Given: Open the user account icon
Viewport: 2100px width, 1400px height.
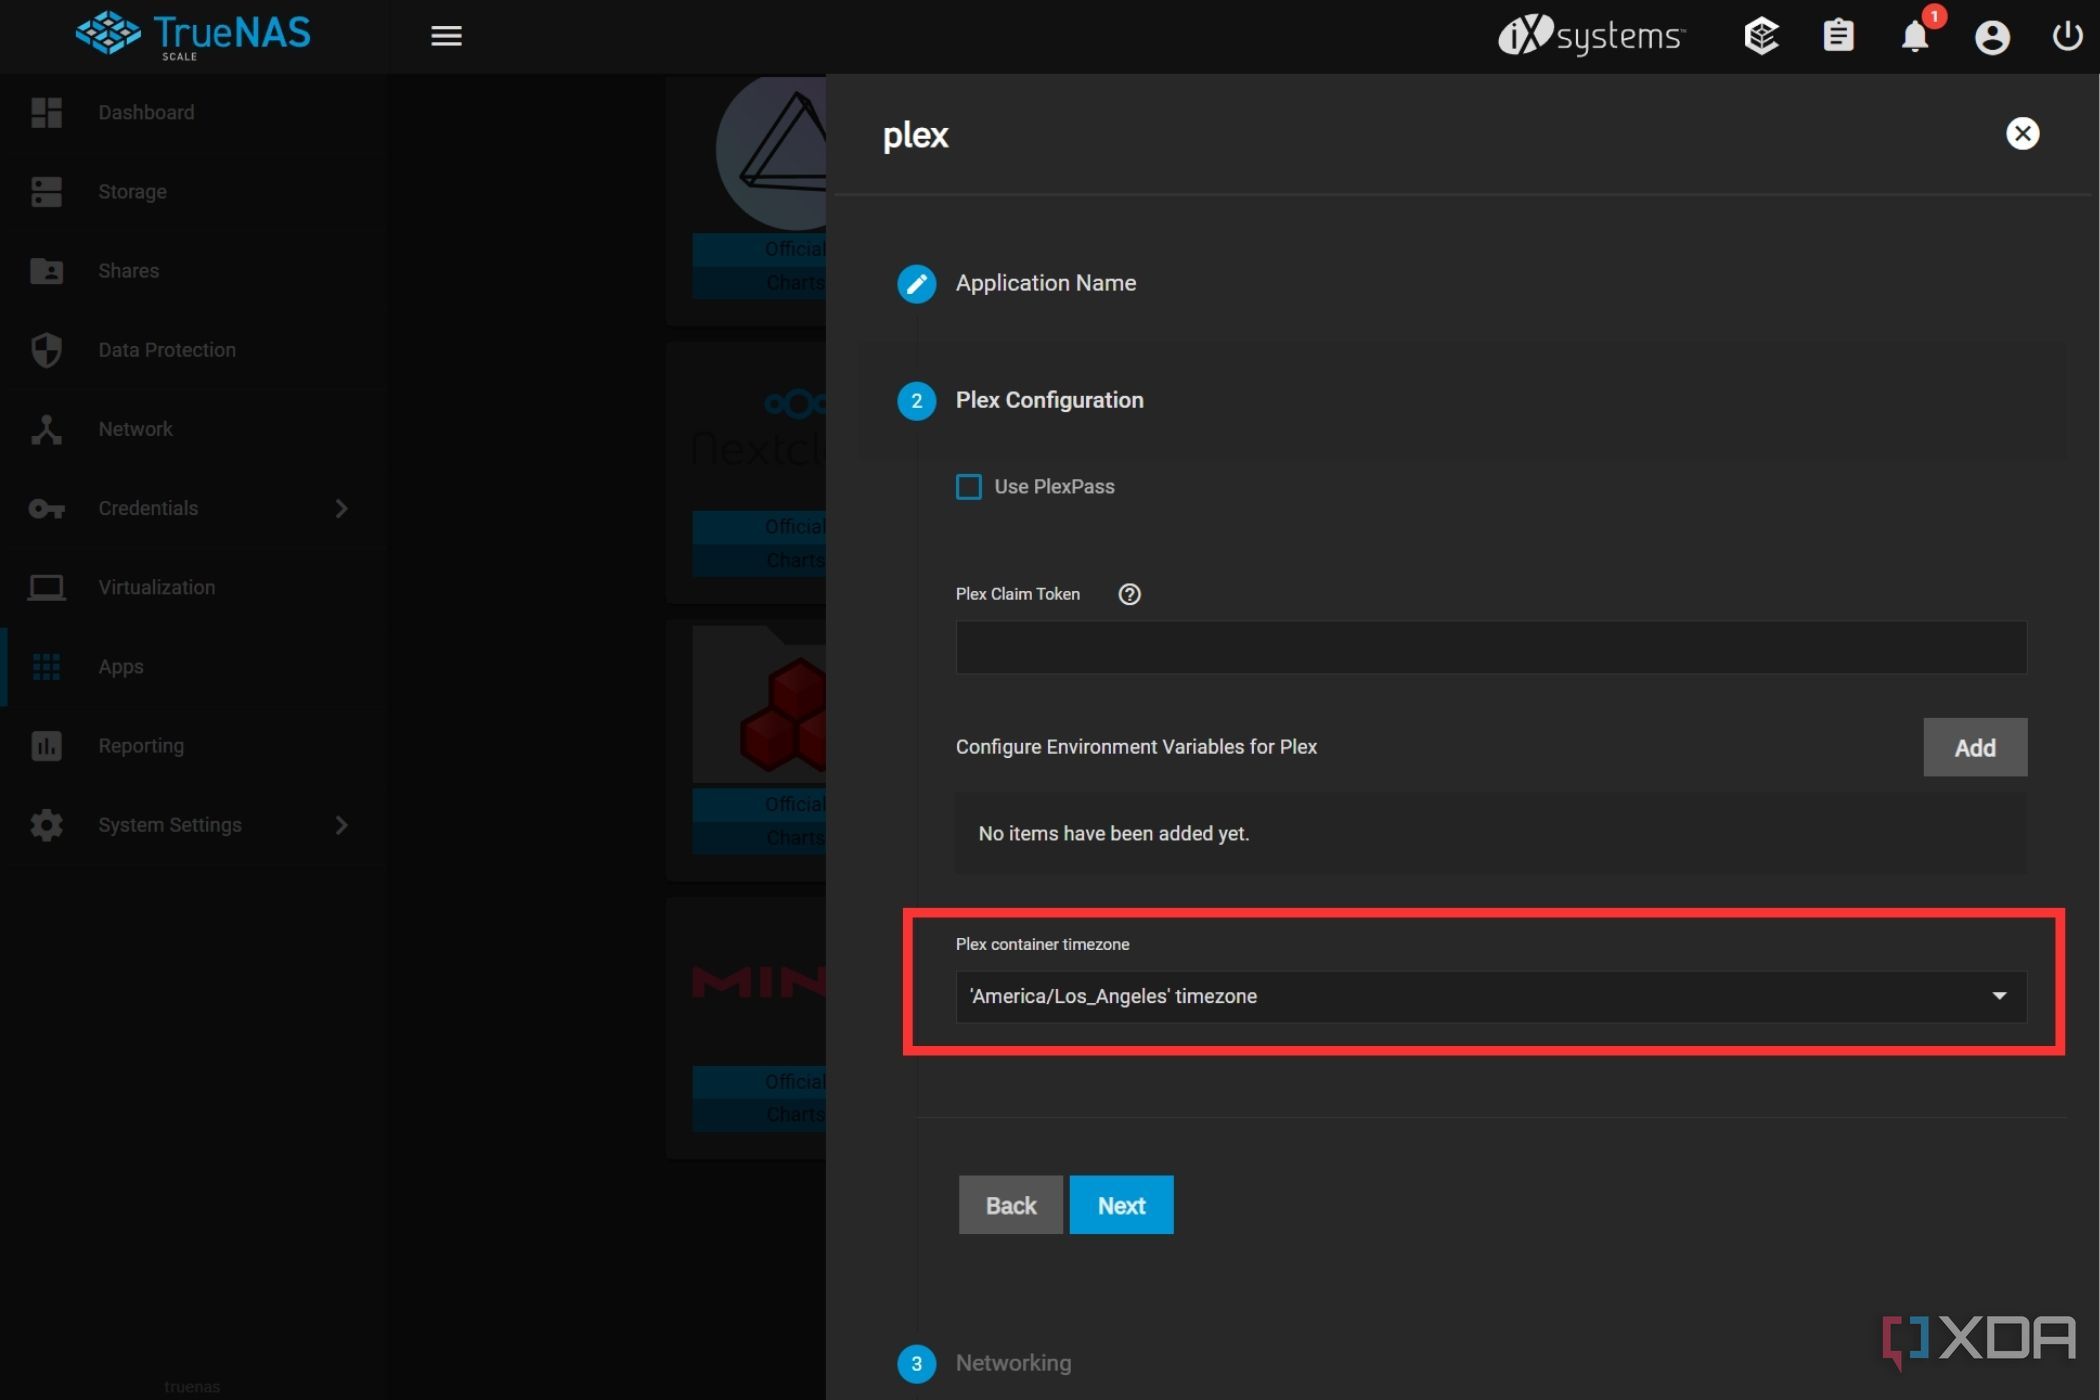Looking at the screenshot, I should coord(1992,37).
